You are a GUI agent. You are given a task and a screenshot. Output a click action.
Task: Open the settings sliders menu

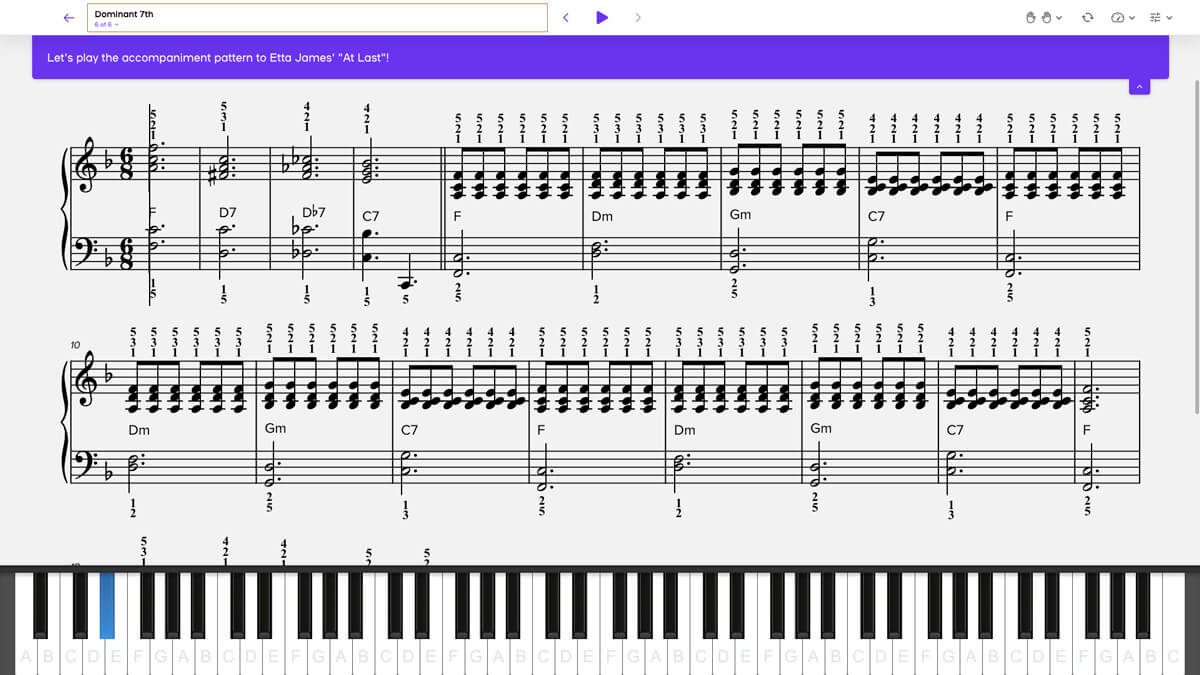1157,18
